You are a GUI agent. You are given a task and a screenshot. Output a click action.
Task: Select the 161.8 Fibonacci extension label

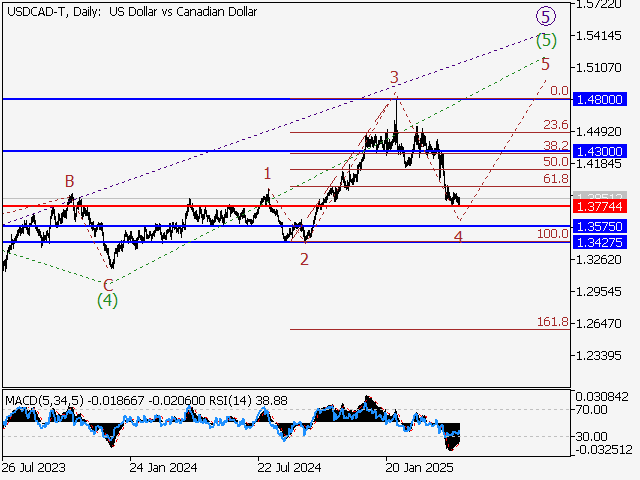pyautogui.click(x=552, y=323)
